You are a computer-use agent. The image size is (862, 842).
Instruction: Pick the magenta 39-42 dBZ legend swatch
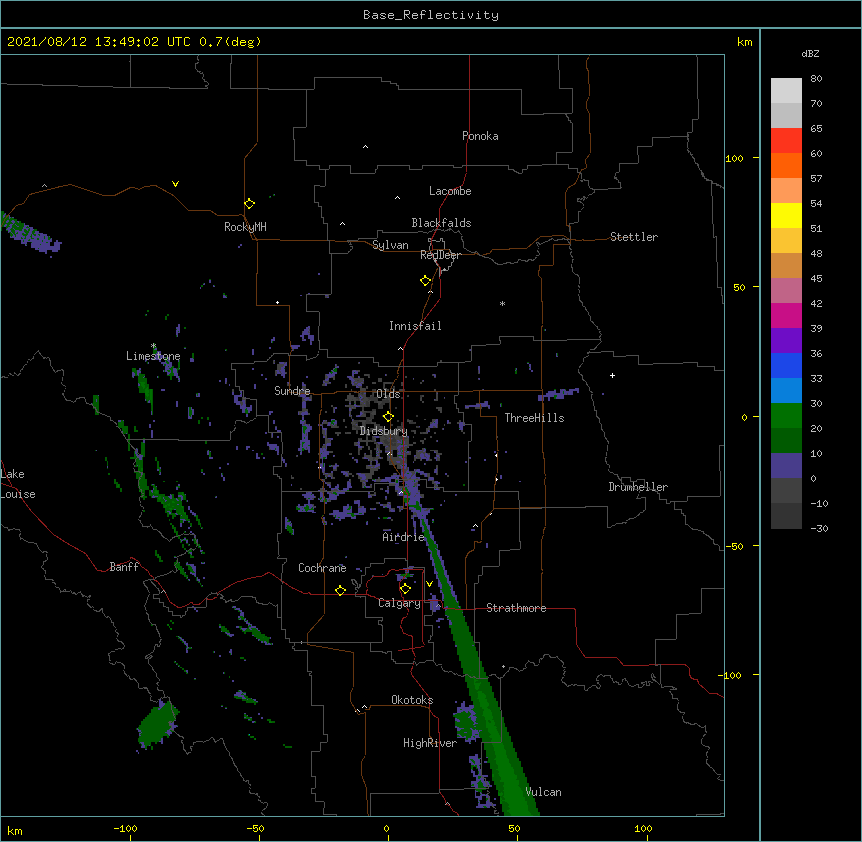coord(786,315)
